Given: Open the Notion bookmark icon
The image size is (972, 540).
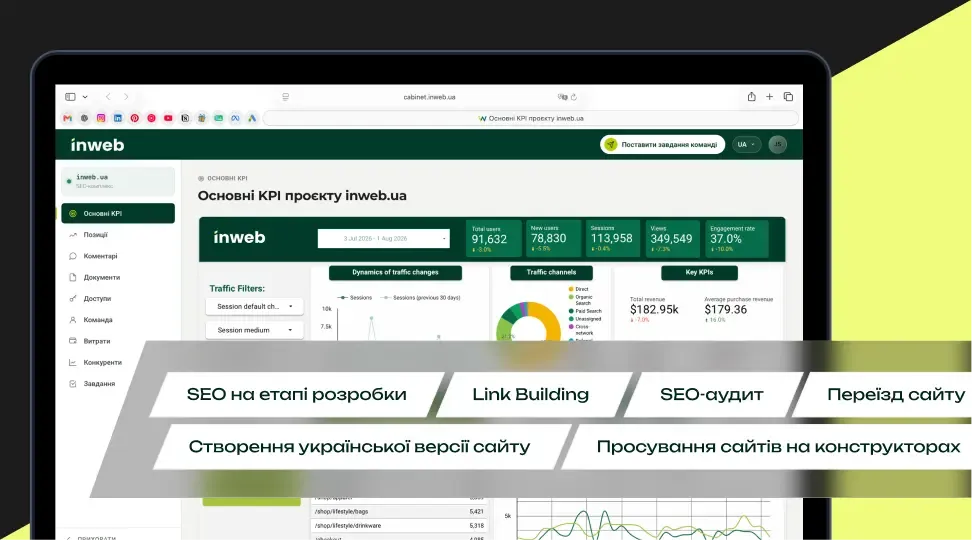Looking at the screenshot, I should point(185,118).
